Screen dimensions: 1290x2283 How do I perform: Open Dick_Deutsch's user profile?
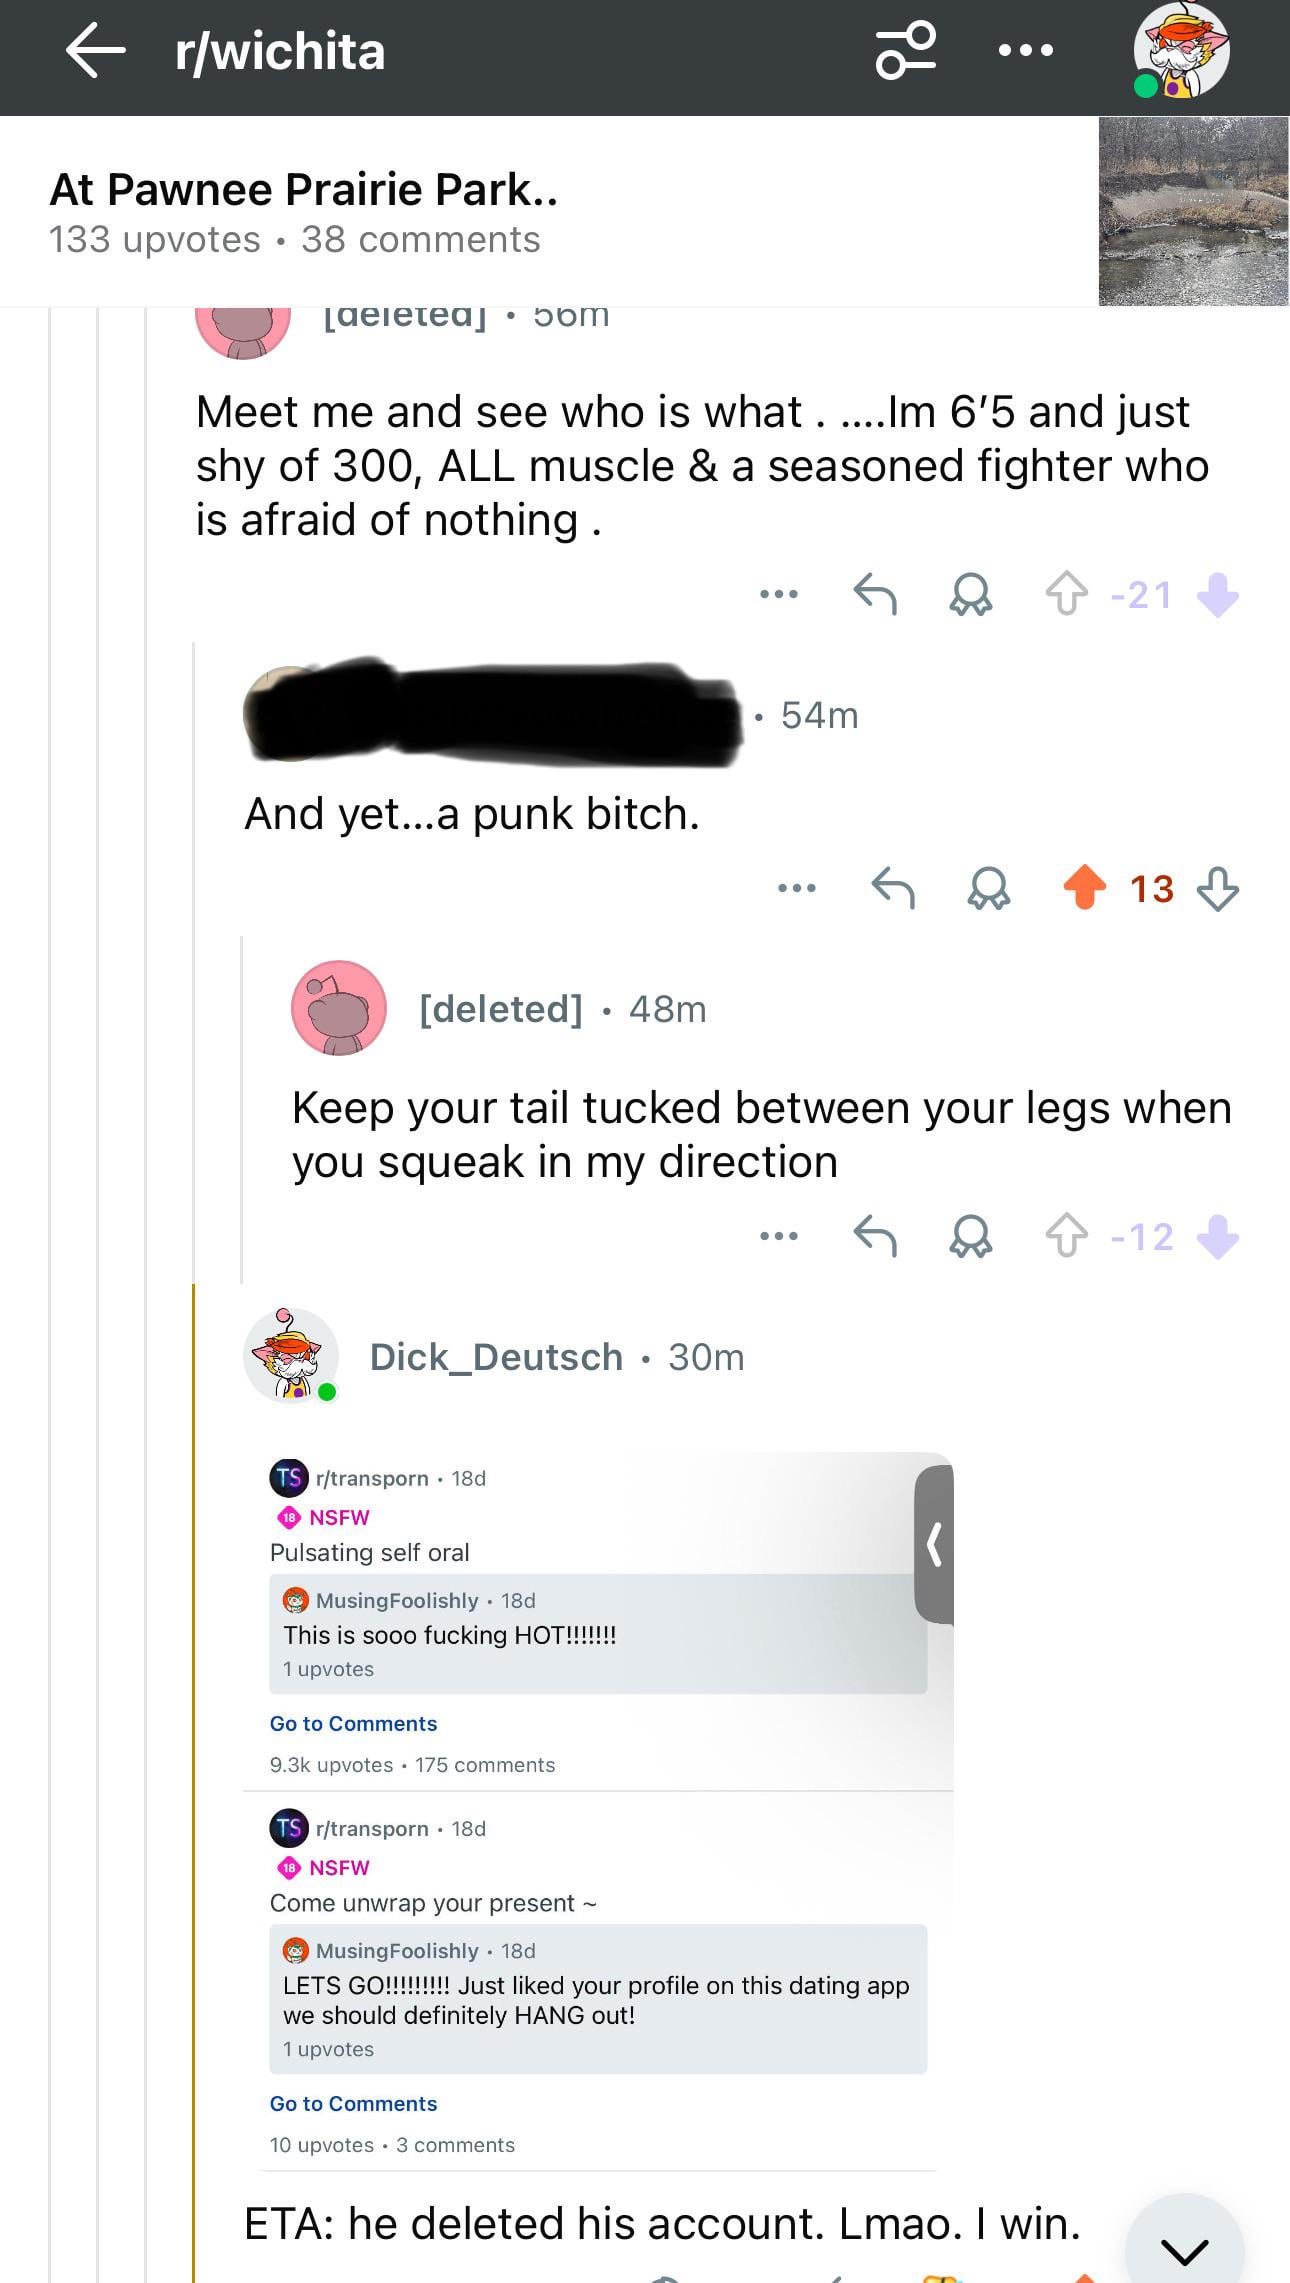[x=496, y=1357]
